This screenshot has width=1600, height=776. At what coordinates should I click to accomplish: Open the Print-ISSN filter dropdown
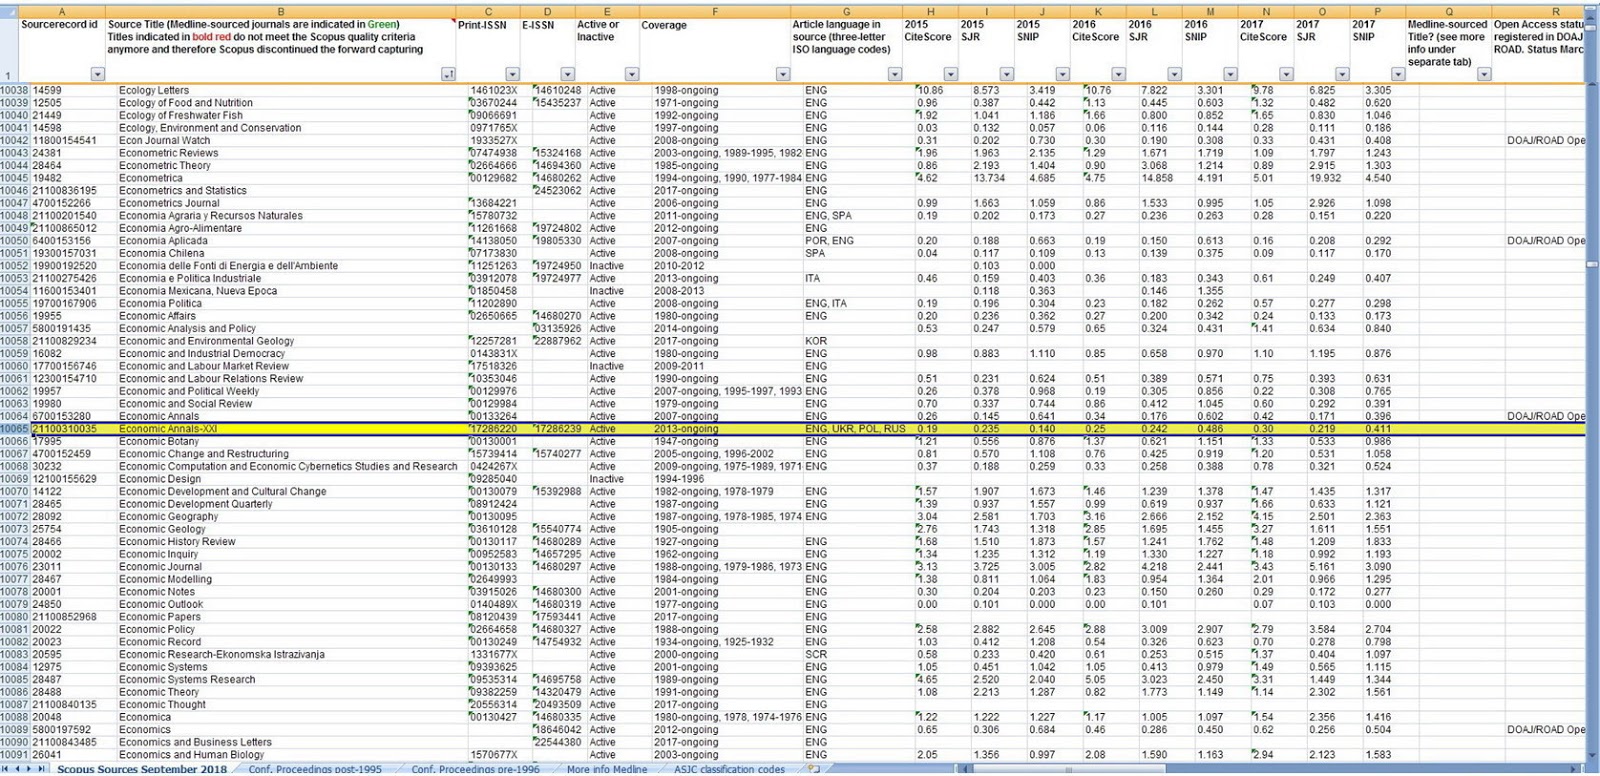coord(512,74)
